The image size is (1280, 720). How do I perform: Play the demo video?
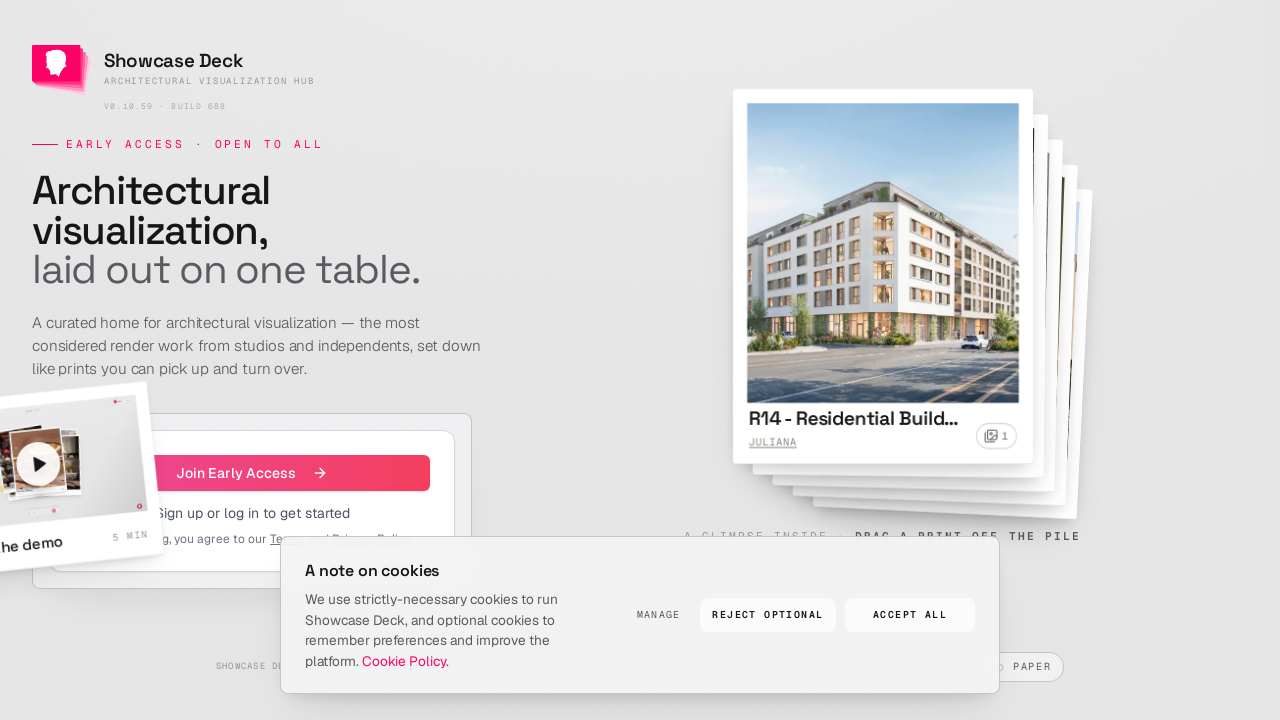(39, 464)
